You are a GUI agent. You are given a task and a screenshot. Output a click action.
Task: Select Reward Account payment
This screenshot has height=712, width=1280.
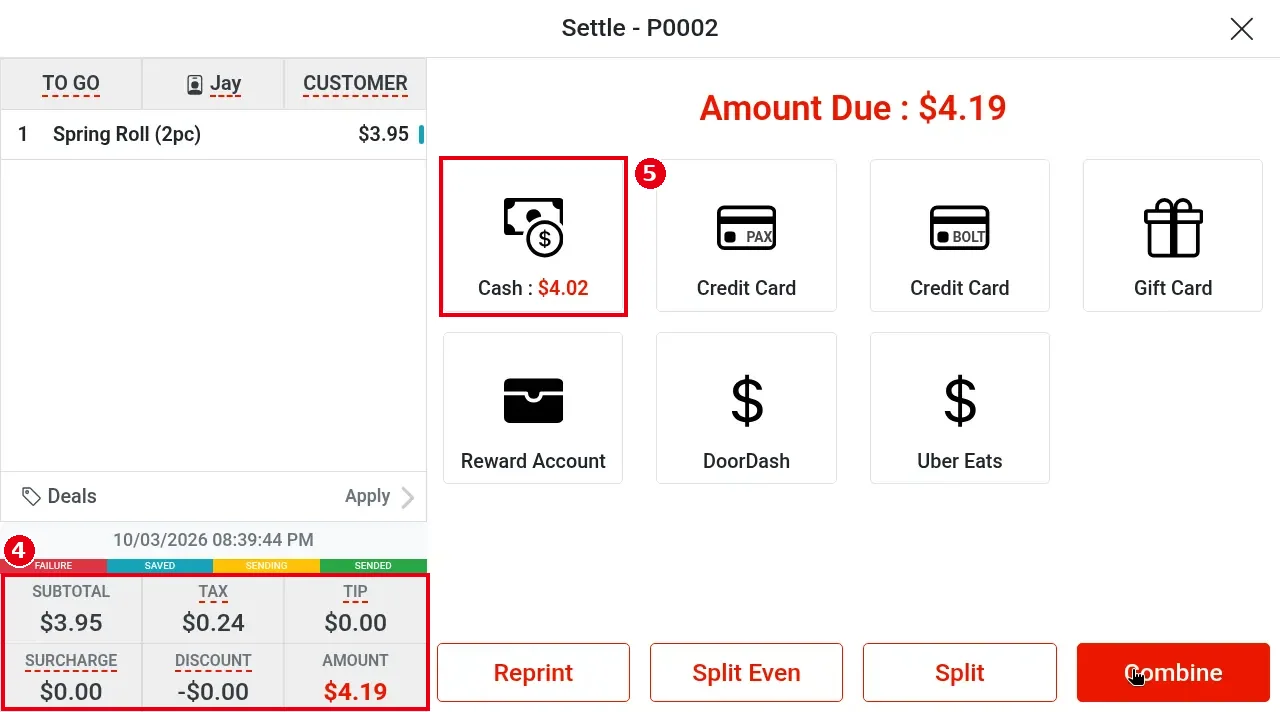point(533,408)
